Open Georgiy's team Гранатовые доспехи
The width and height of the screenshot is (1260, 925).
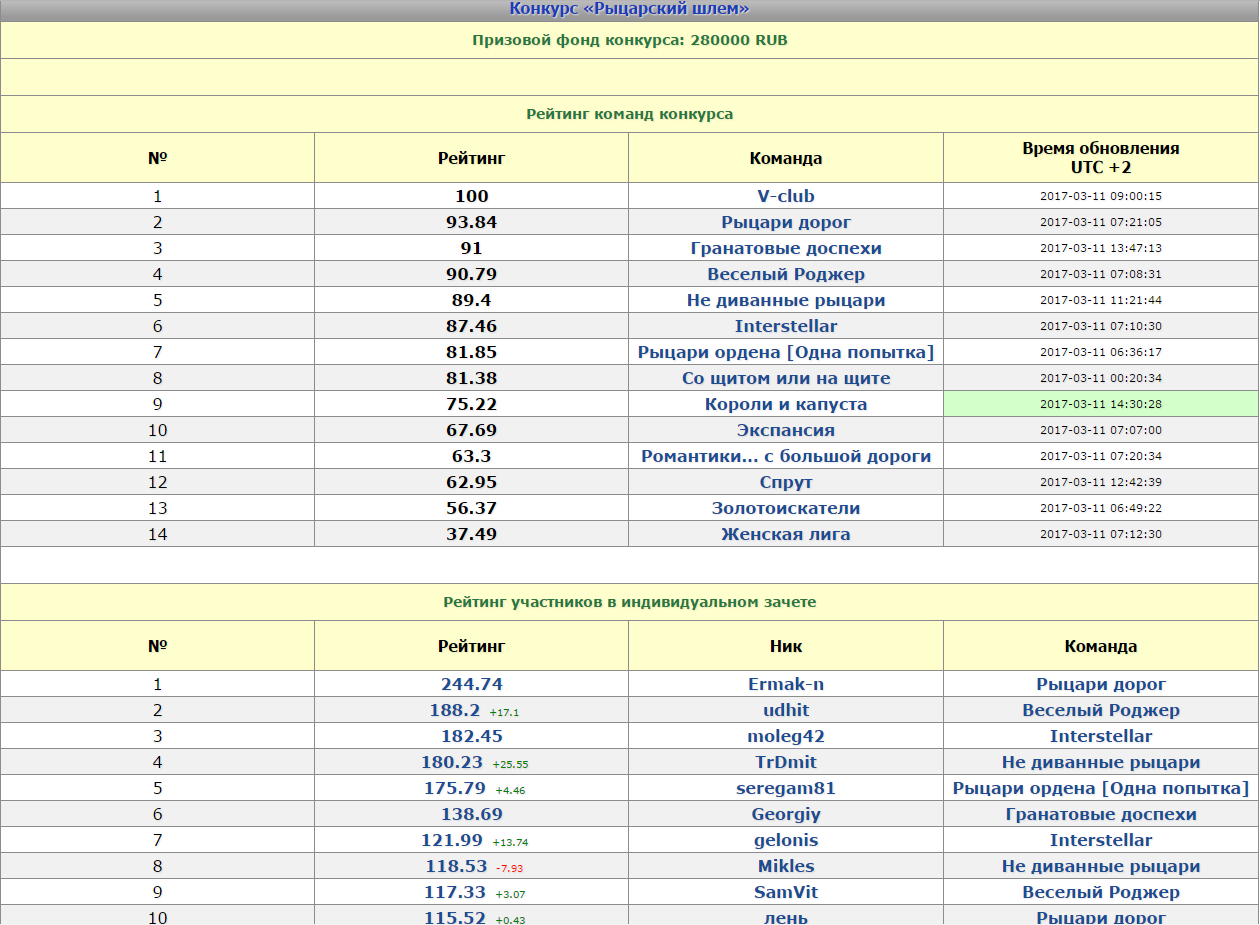click(x=1101, y=814)
